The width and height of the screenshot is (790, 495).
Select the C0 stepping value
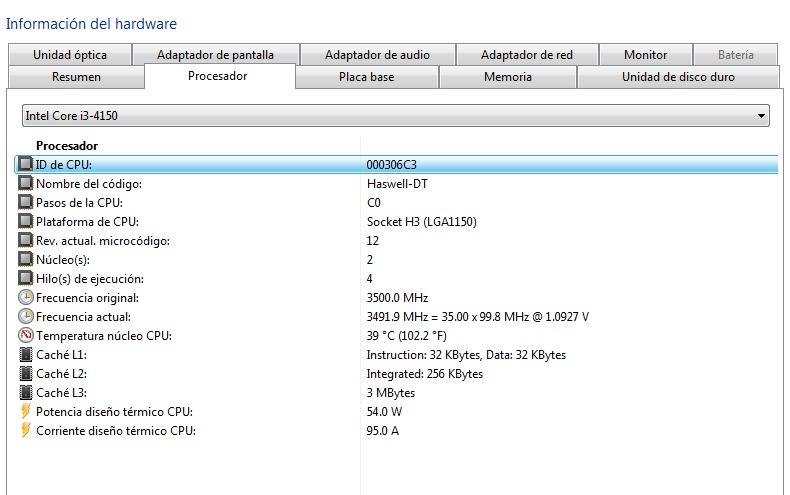coord(374,203)
